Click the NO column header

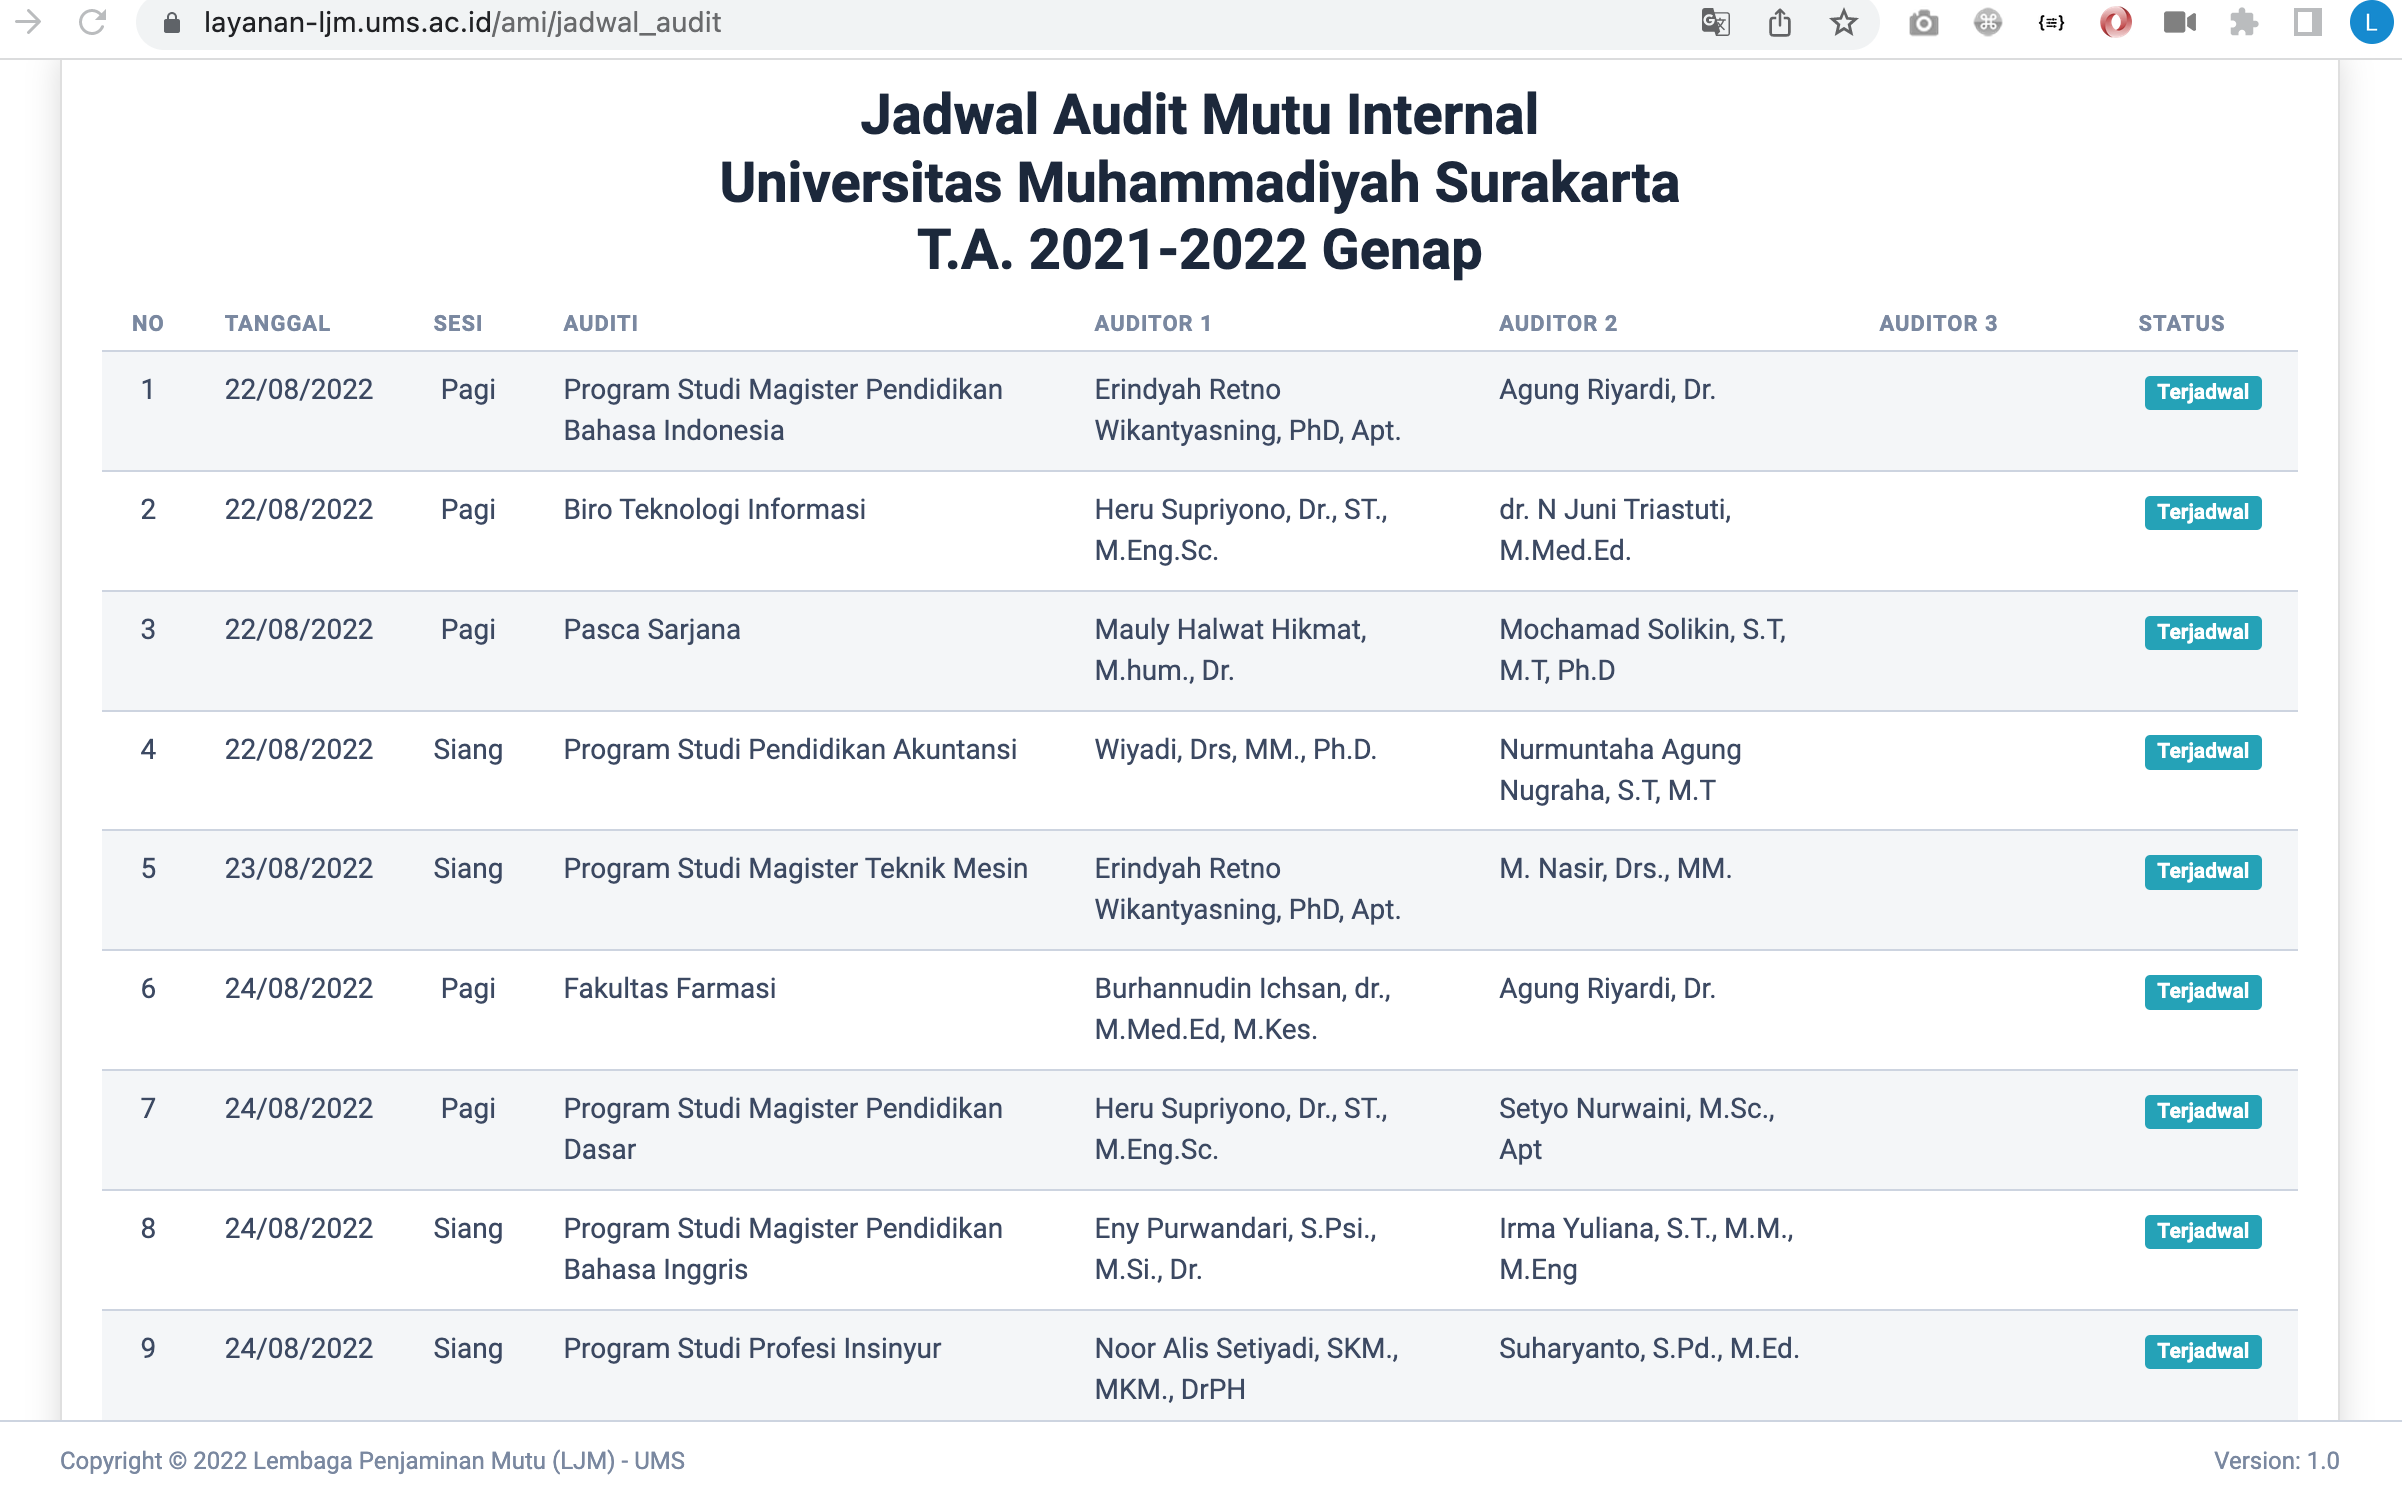click(x=148, y=323)
